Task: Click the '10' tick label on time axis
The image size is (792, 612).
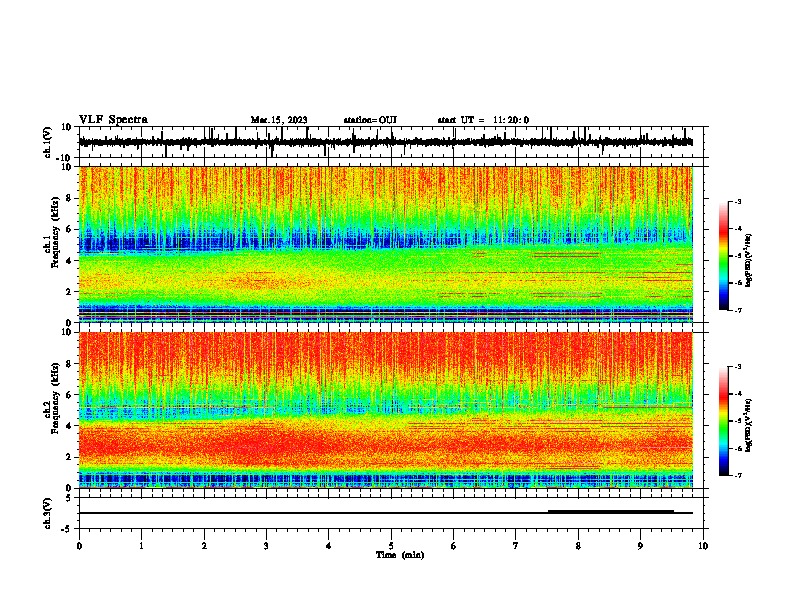Action: tap(703, 546)
